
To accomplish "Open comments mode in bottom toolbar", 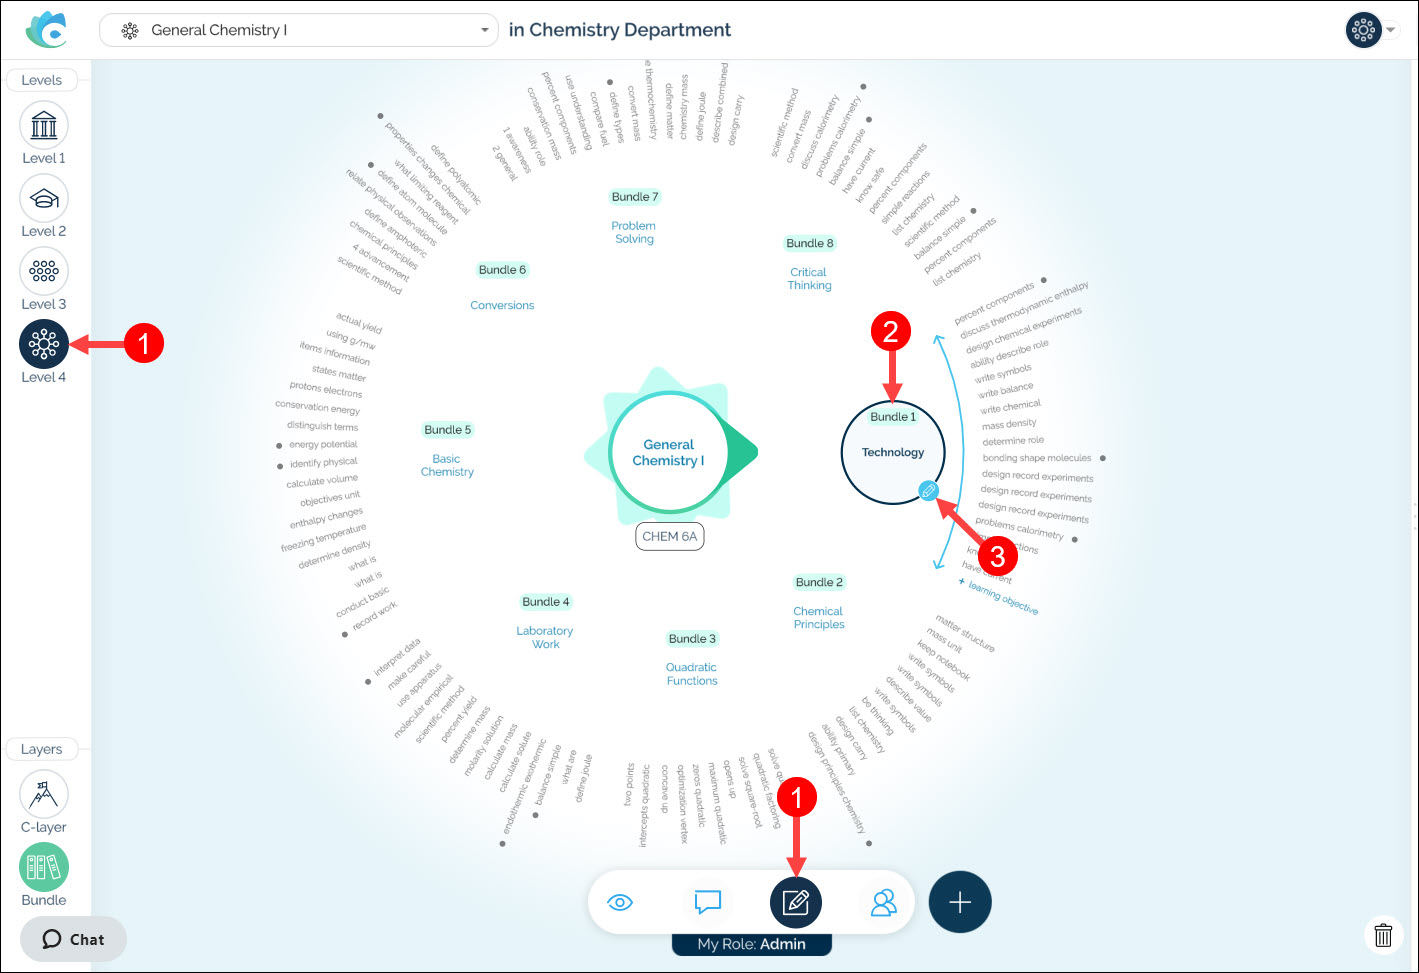I will [708, 903].
